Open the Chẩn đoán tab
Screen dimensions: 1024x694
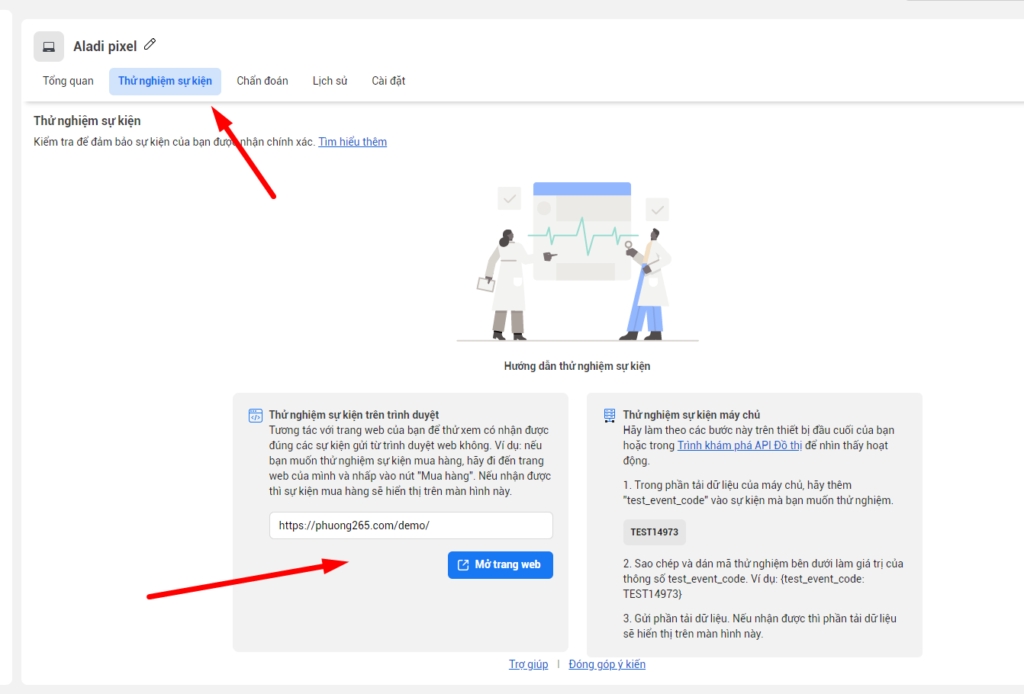(262, 81)
